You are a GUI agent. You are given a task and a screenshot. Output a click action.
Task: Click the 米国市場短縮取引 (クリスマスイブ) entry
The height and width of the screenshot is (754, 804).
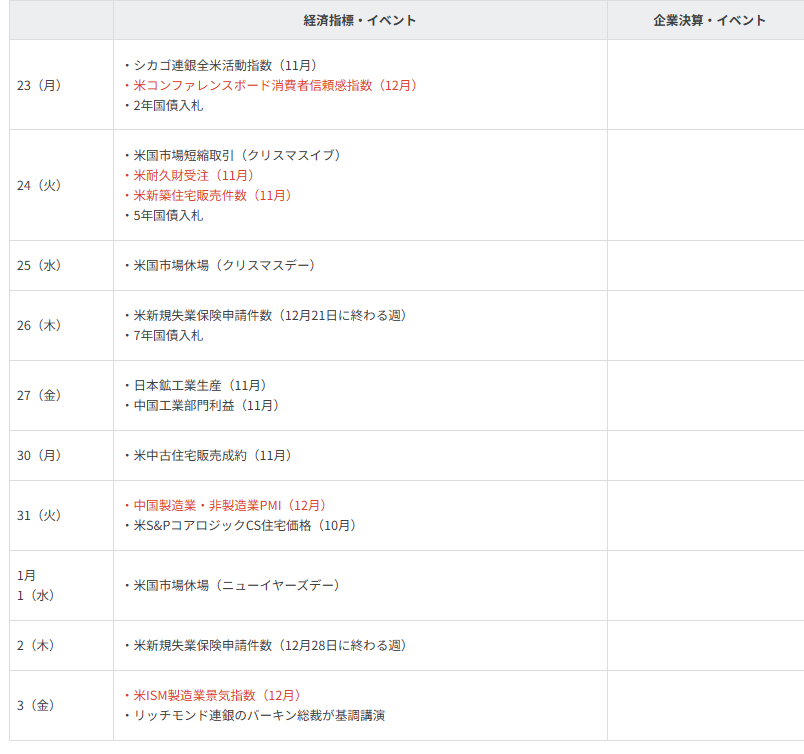(x=238, y=155)
